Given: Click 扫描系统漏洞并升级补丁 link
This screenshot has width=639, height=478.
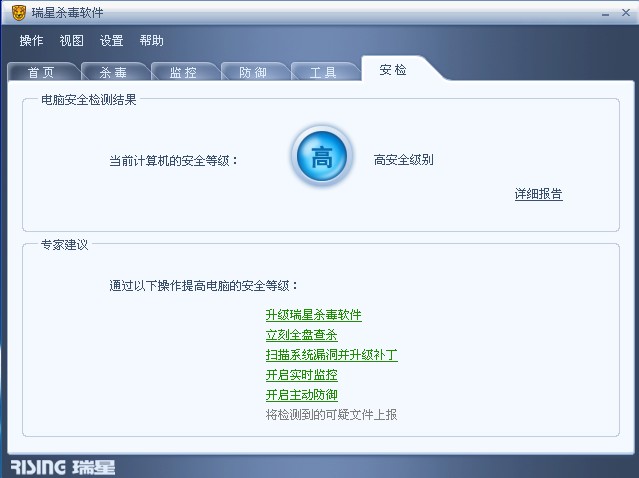Looking at the screenshot, I should (331, 355).
